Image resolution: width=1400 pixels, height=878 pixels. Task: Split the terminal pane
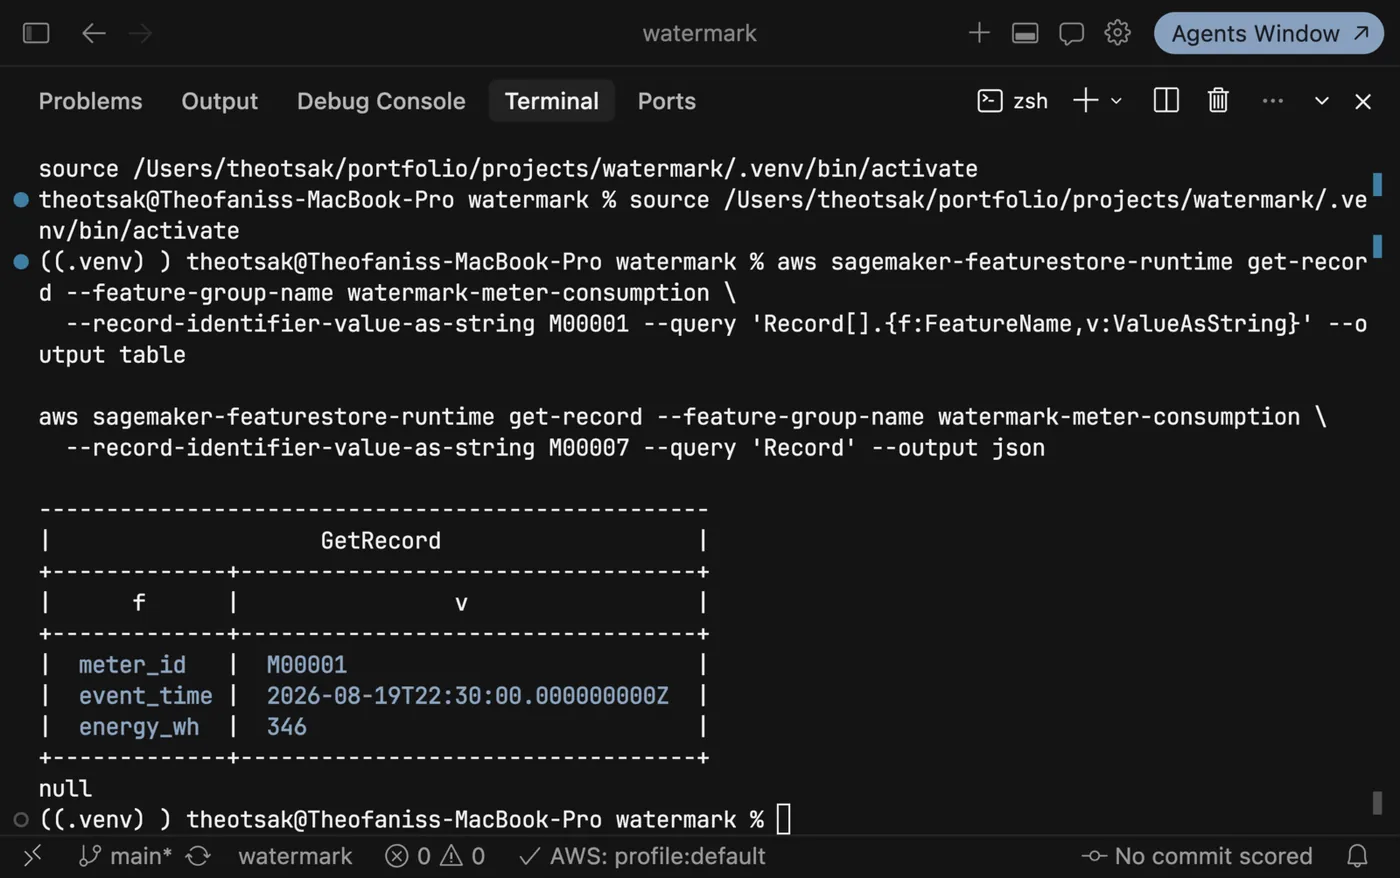[1166, 101]
